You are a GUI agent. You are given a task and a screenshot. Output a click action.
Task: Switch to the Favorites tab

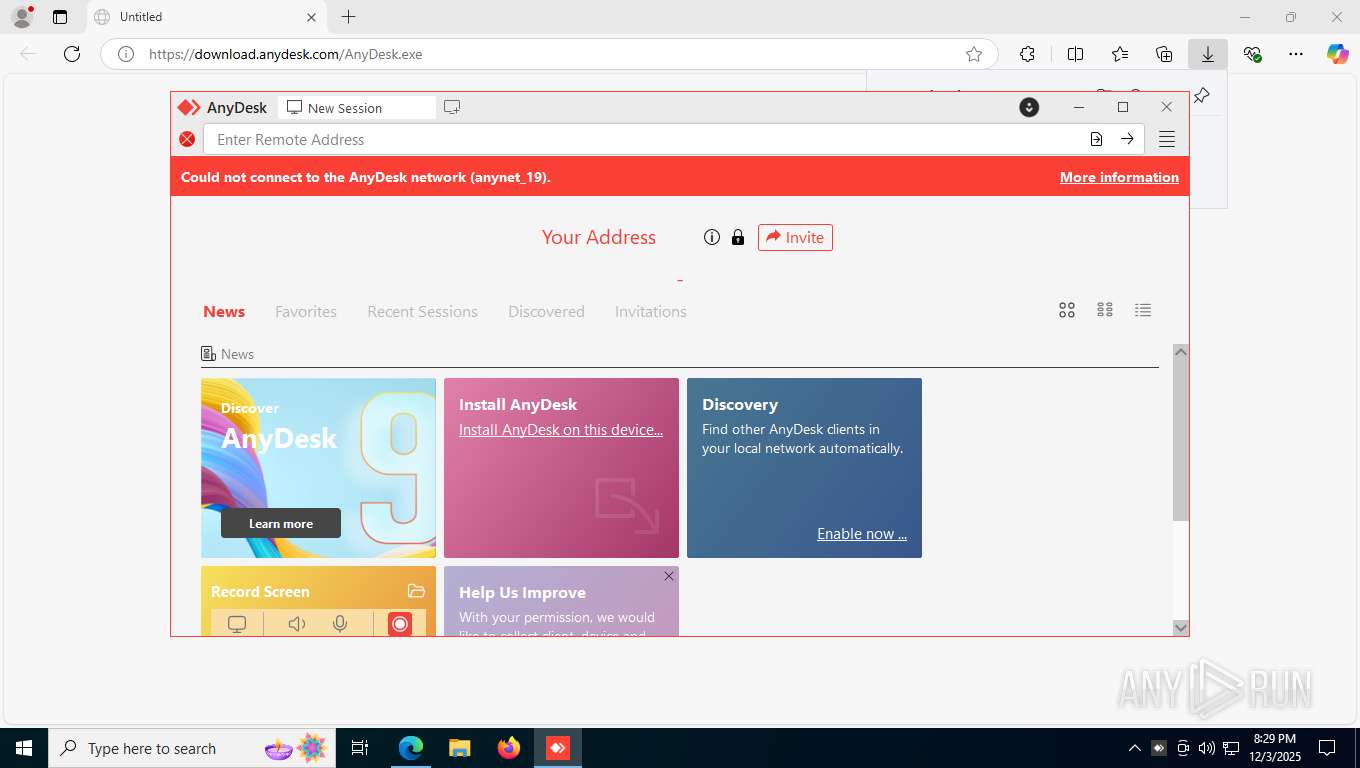pyautogui.click(x=306, y=311)
